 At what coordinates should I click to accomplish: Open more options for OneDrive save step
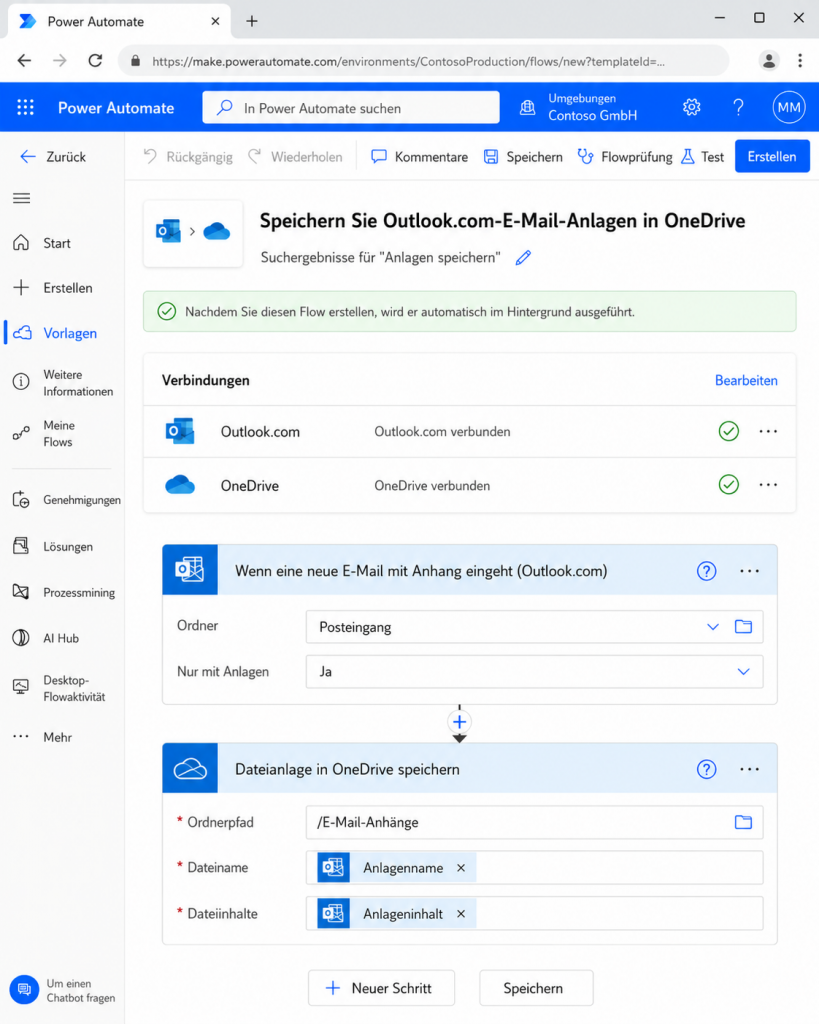[x=749, y=769]
